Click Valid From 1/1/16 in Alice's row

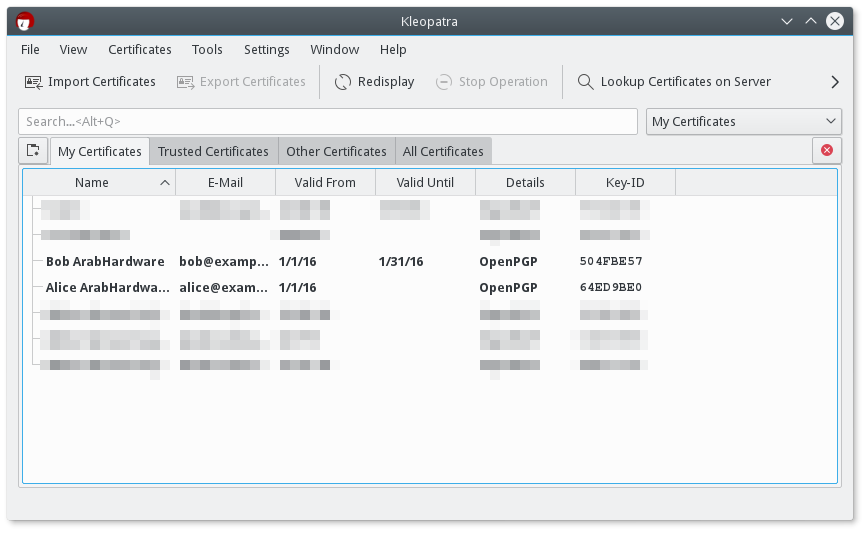pyautogui.click(x=297, y=288)
